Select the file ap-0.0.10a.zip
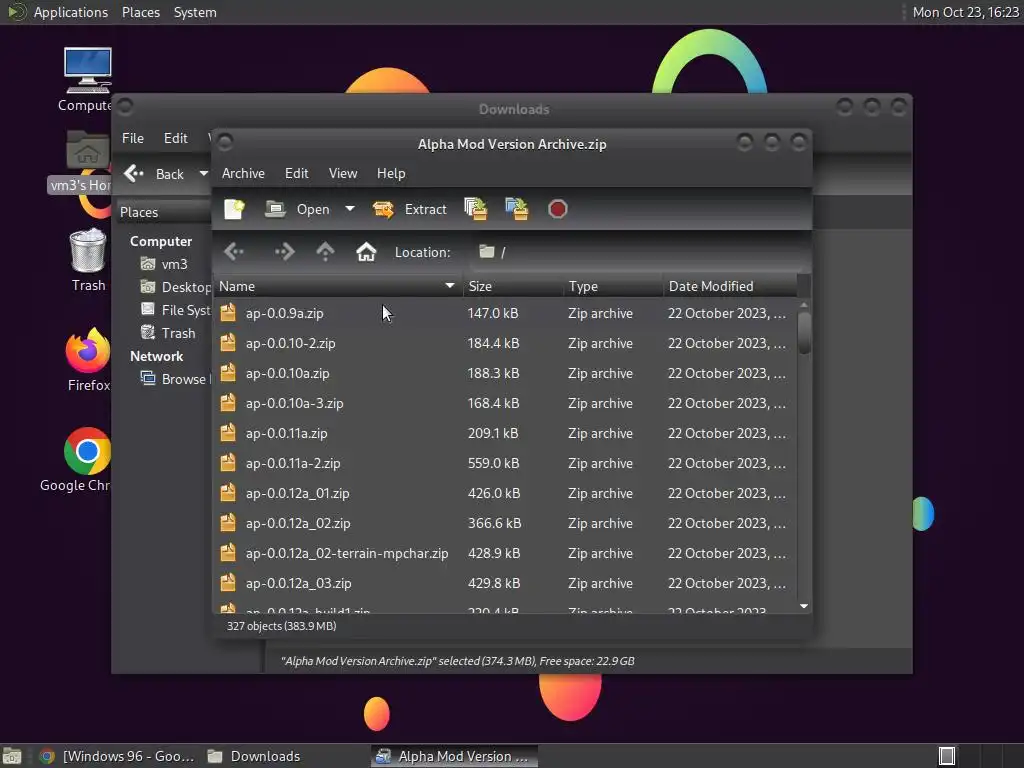1024x768 pixels. [x=505, y=373]
